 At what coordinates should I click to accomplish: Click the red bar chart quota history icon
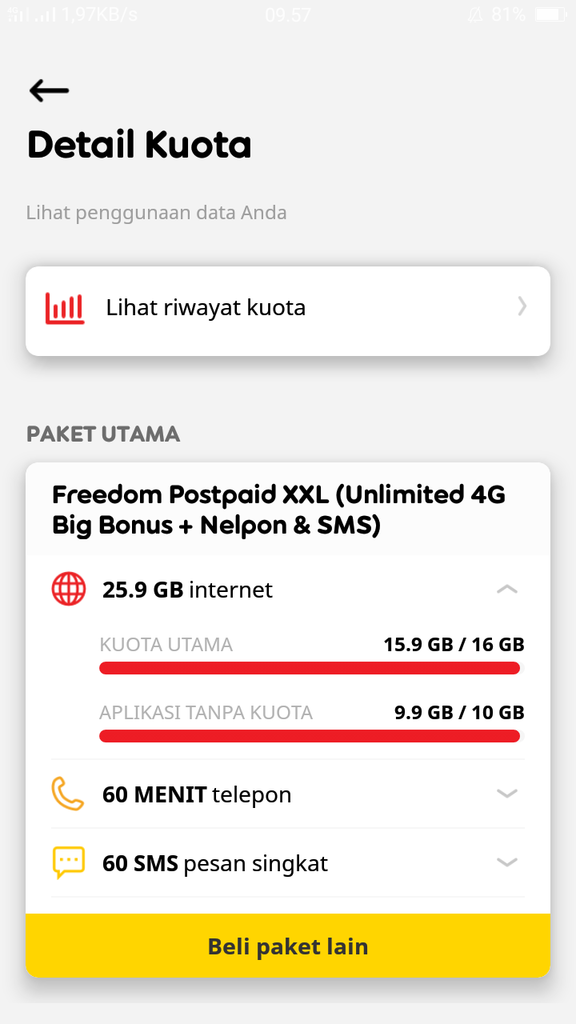click(x=64, y=309)
